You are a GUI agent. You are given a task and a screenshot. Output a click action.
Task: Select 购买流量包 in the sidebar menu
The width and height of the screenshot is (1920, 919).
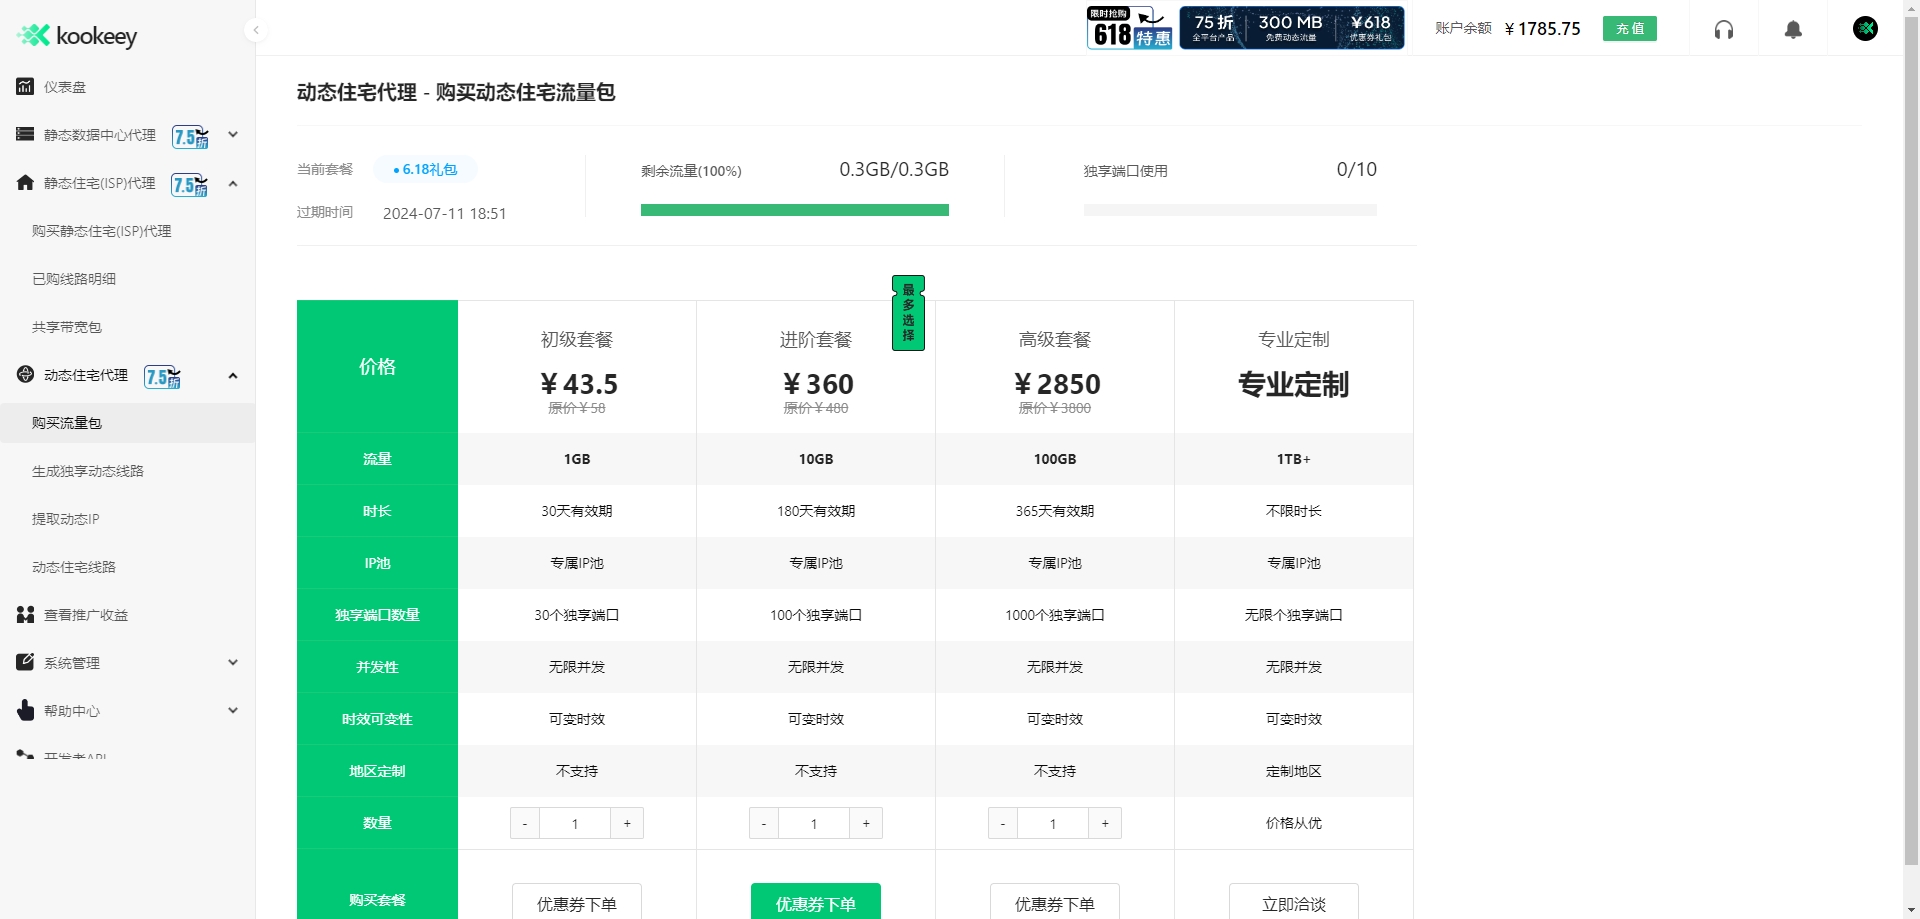pos(67,422)
